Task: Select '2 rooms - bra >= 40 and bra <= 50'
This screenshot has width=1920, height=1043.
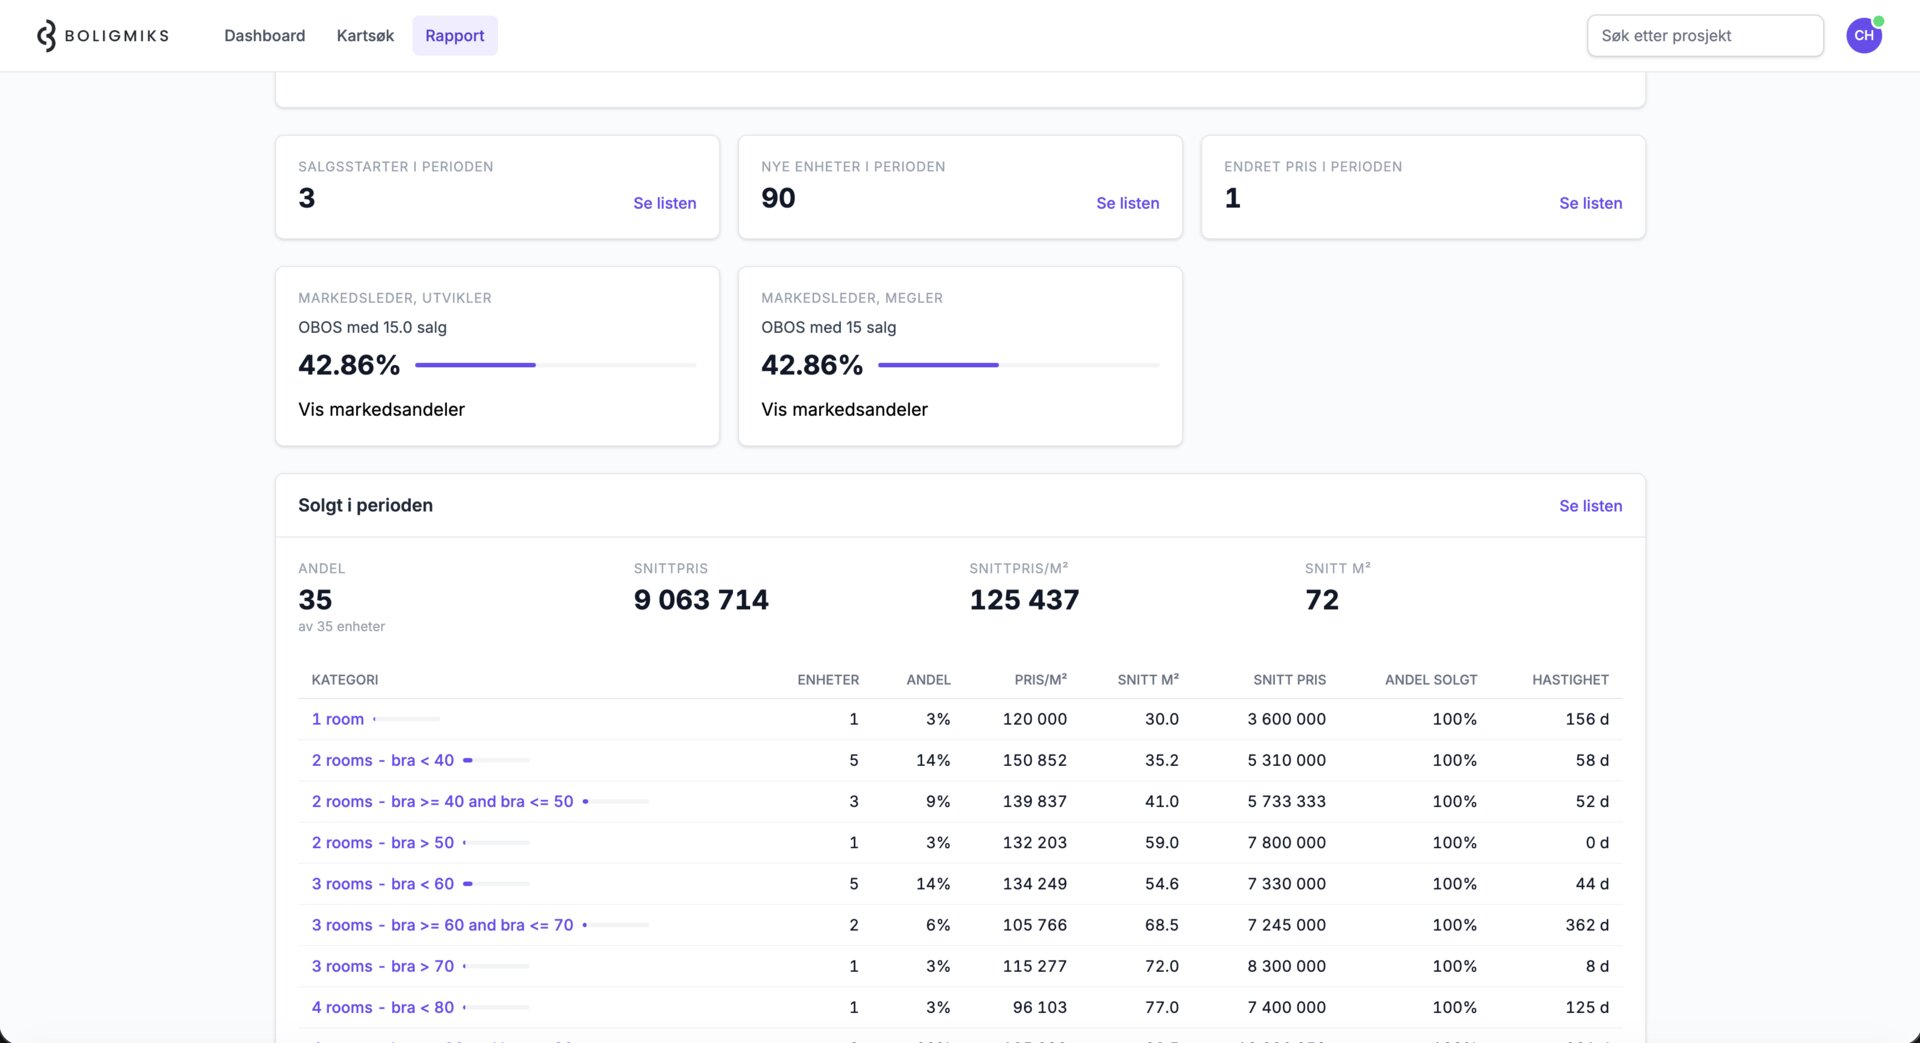Action: pyautogui.click(x=442, y=801)
